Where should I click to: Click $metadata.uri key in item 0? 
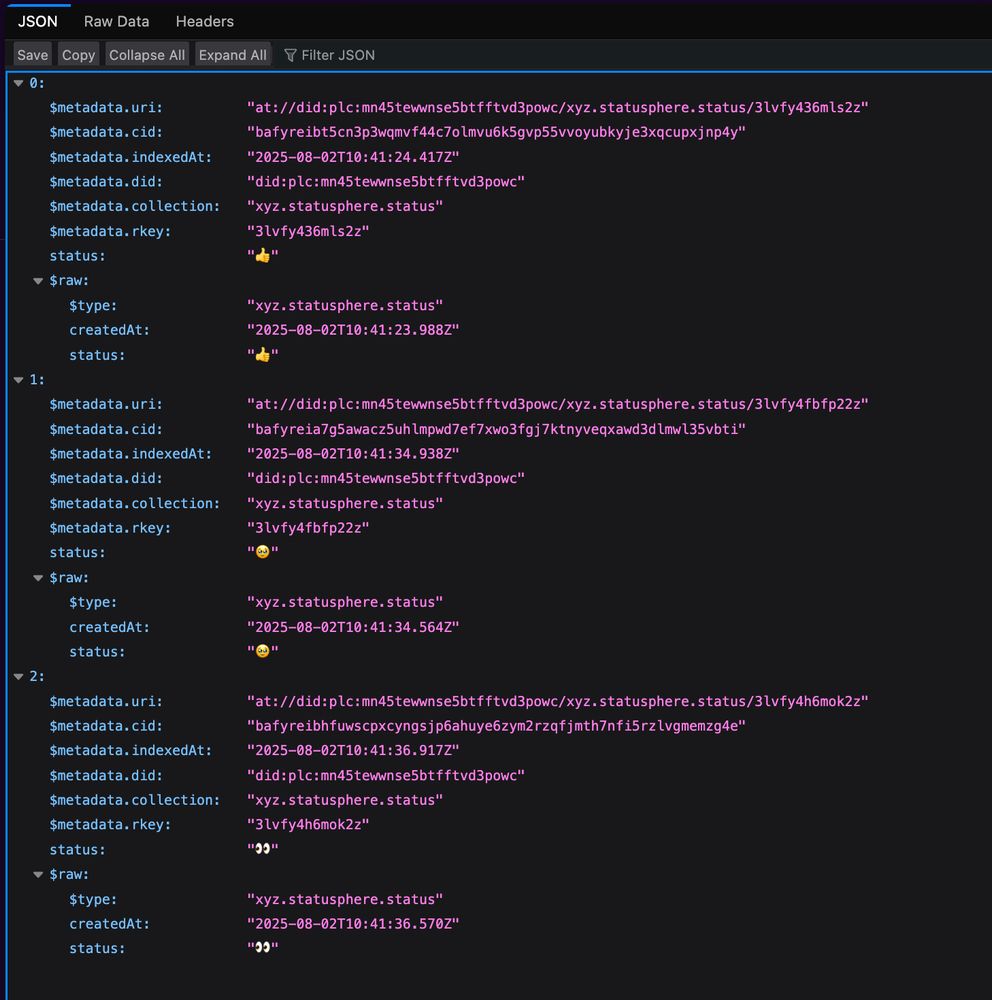(x=106, y=108)
